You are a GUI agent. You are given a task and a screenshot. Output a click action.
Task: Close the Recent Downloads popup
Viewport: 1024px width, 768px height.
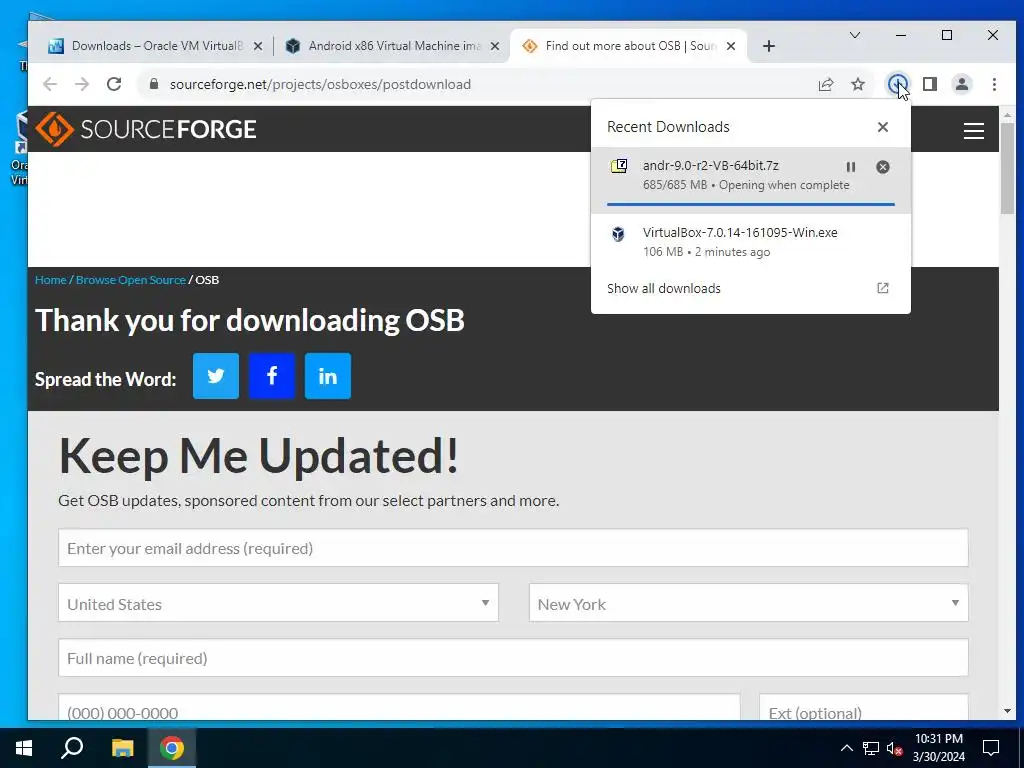tap(882, 127)
